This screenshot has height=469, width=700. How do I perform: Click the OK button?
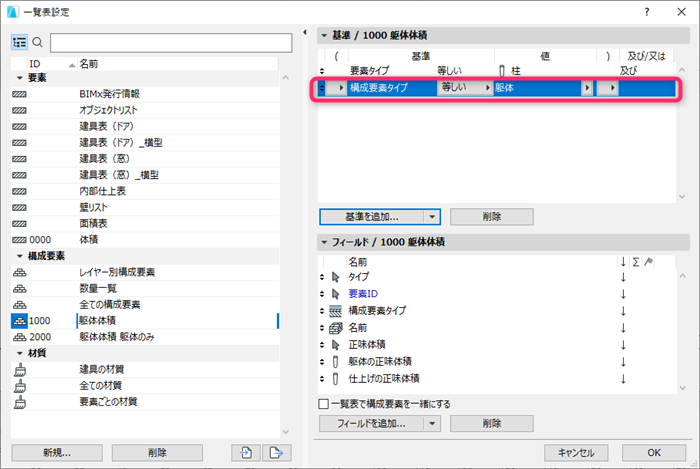654,453
